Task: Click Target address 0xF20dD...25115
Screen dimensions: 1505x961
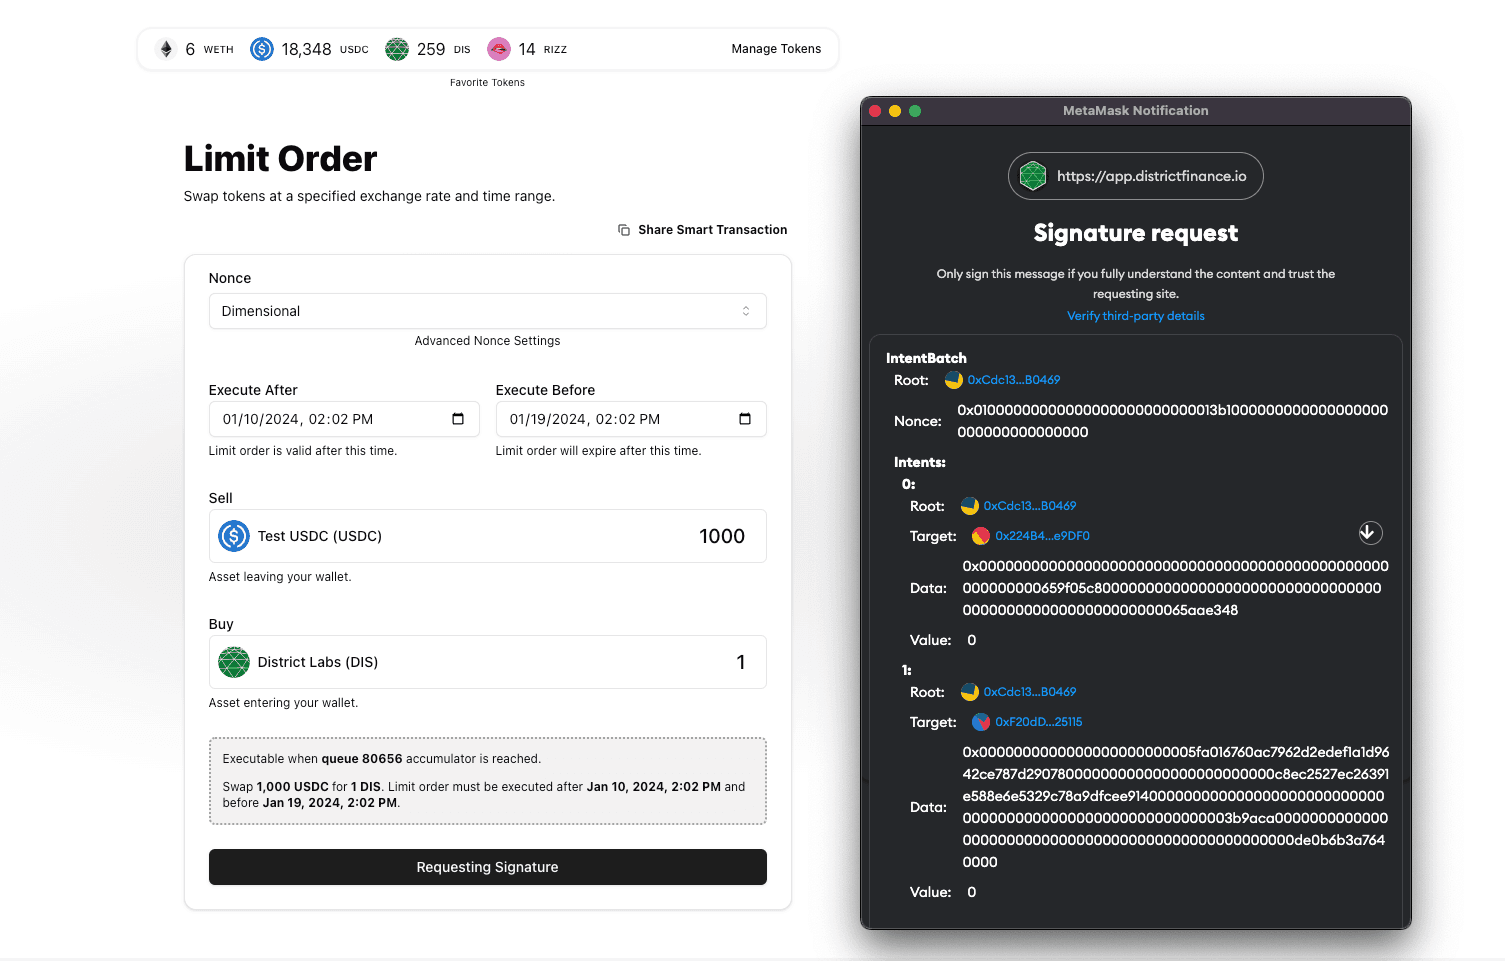Action: 1039,722
